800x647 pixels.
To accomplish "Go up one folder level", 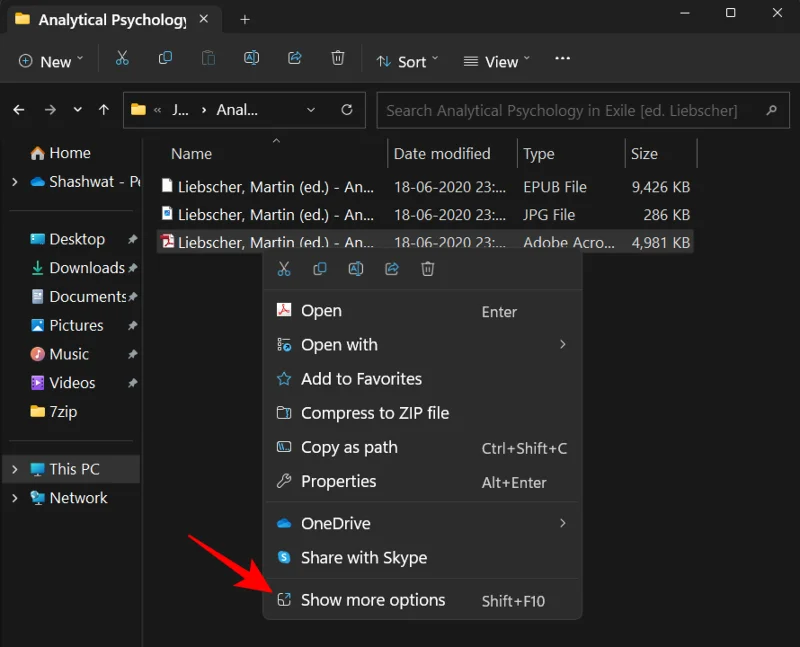I will point(105,110).
